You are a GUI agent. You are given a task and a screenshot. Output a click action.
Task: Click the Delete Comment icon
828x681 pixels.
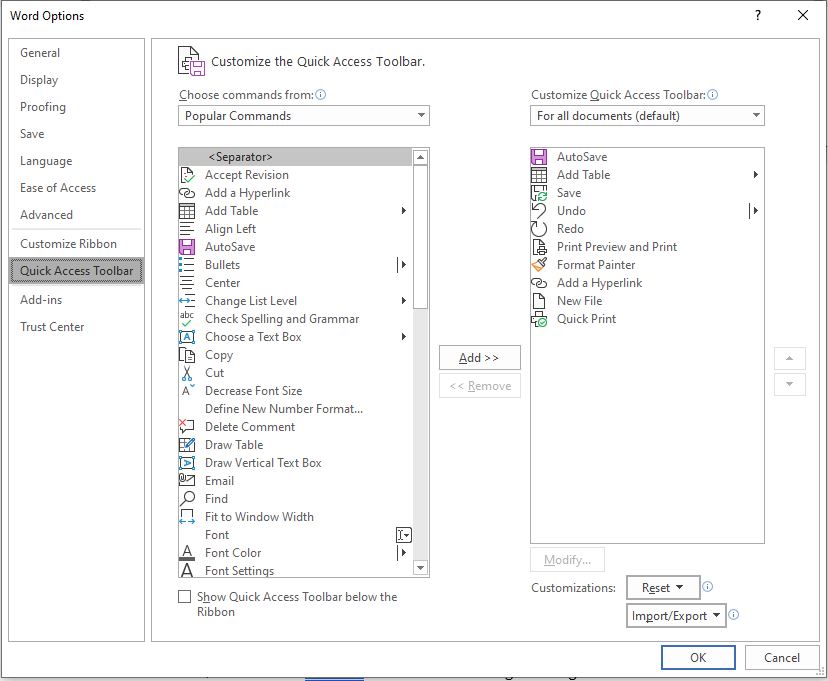[x=187, y=427]
